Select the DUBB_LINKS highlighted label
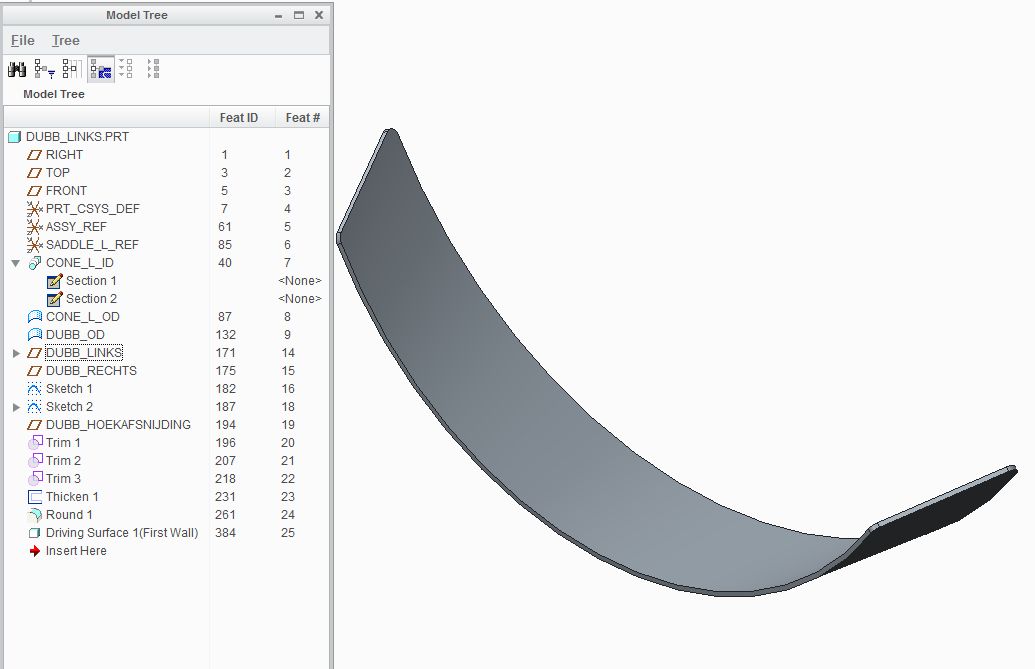Viewport: 1035px width, 669px height. pyautogui.click(x=84, y=353)
